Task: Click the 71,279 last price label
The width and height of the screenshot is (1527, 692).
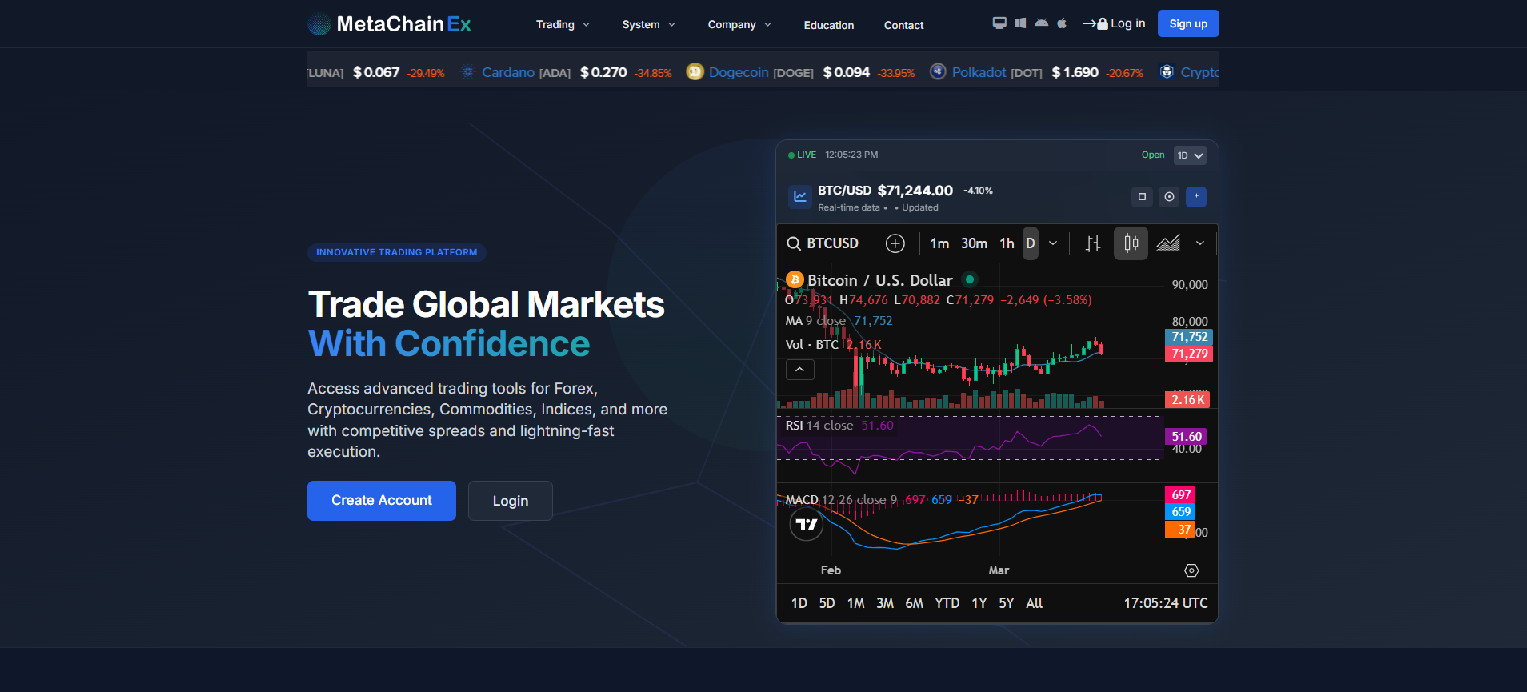Action: [1189, 354]
